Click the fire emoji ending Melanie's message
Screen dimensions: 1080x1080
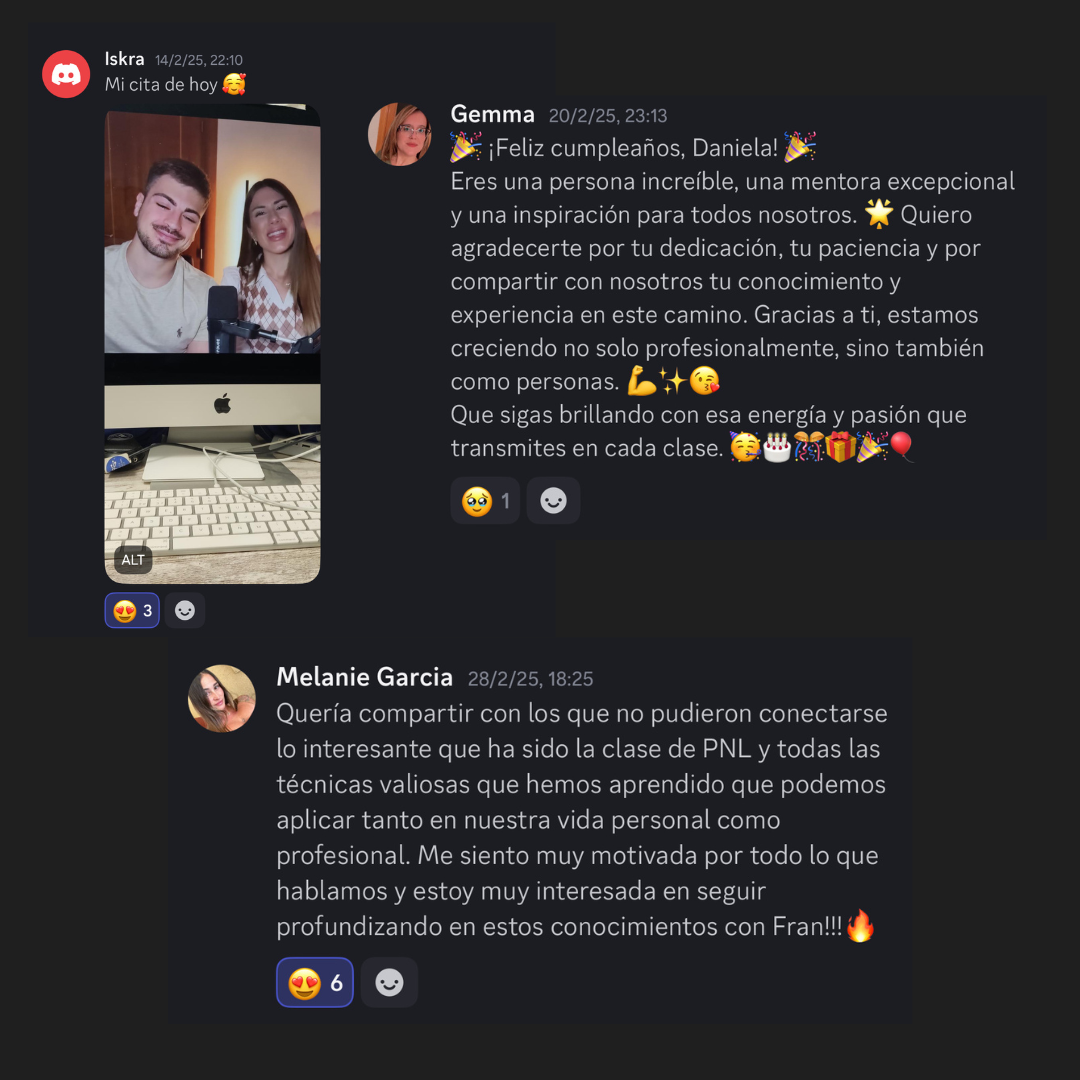860,926
